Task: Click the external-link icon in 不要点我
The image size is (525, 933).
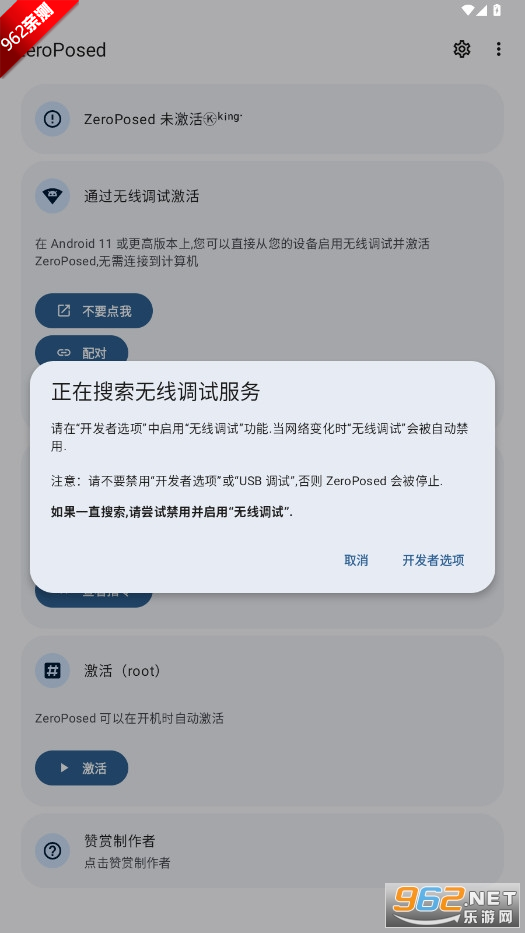Action: coord(64,311)
